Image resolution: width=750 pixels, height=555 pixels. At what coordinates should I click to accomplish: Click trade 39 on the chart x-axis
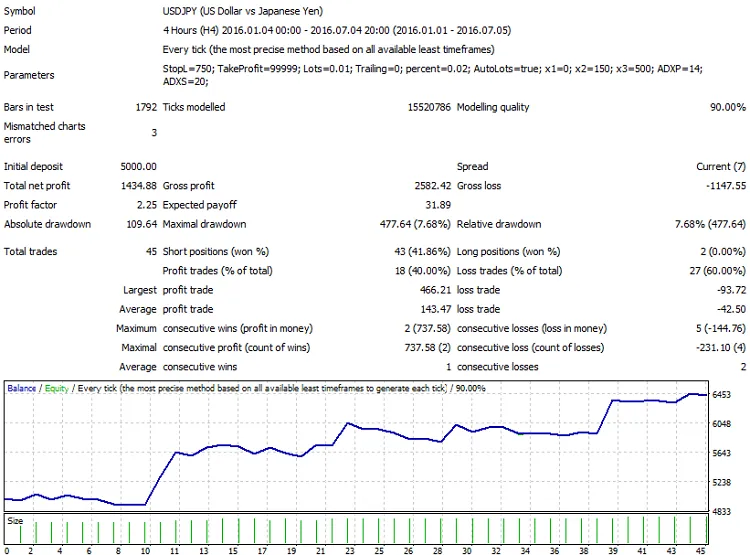click(613, 549)
